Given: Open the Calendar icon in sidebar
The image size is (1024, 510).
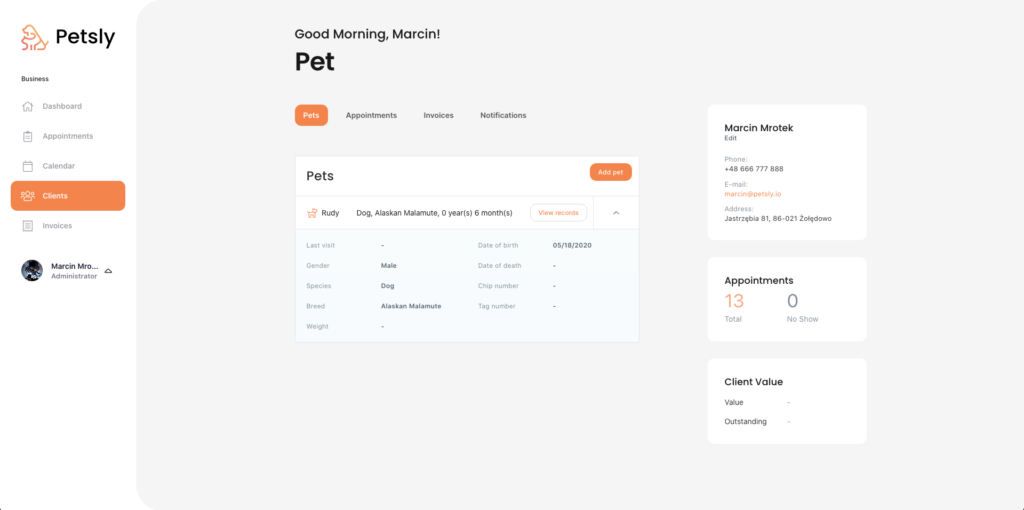Looking at the screenshot, I should coord(27,166).
